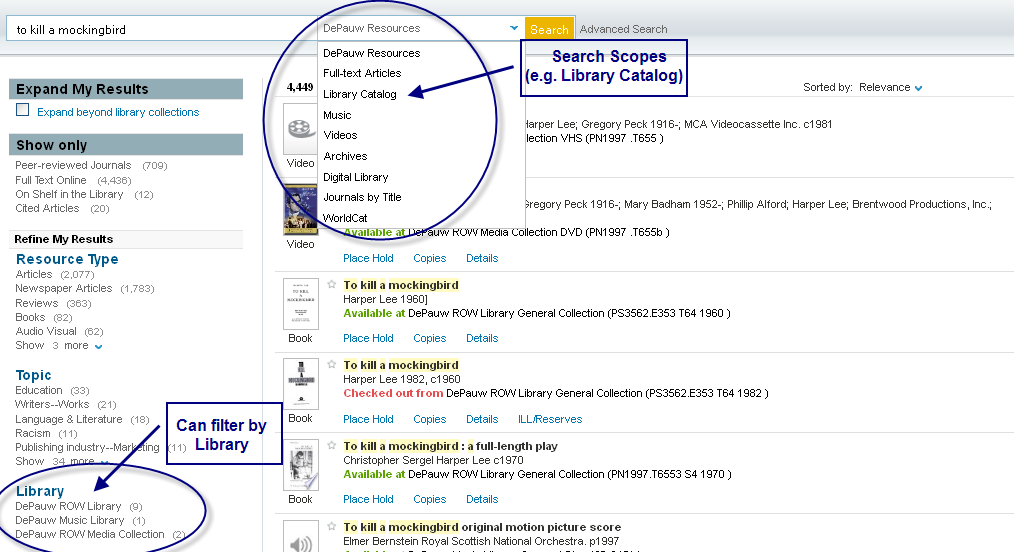This screenshot has height=552, width=1014.
Task: Place Hold on the 1960 book
Action: (x=368, y=338)
